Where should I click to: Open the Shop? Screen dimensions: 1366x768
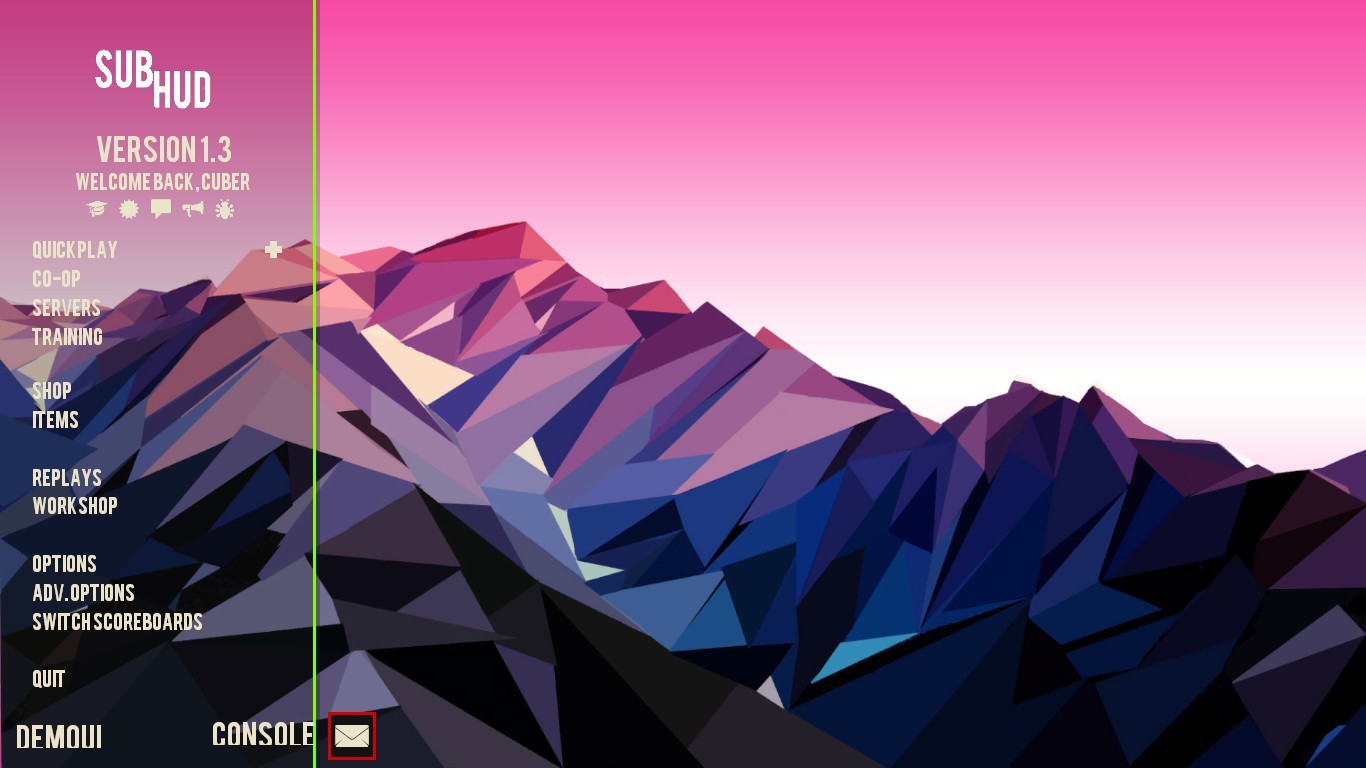tap(52, 391)
